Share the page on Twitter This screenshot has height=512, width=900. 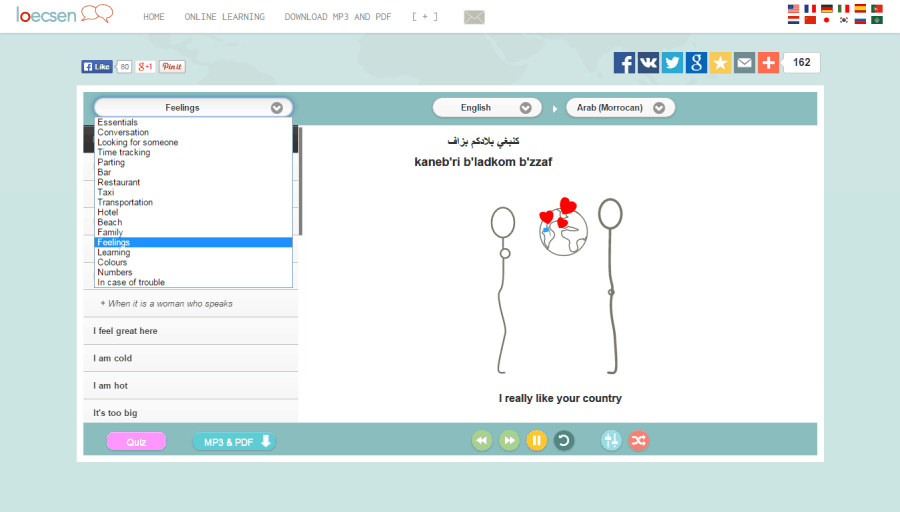[672, 63]
